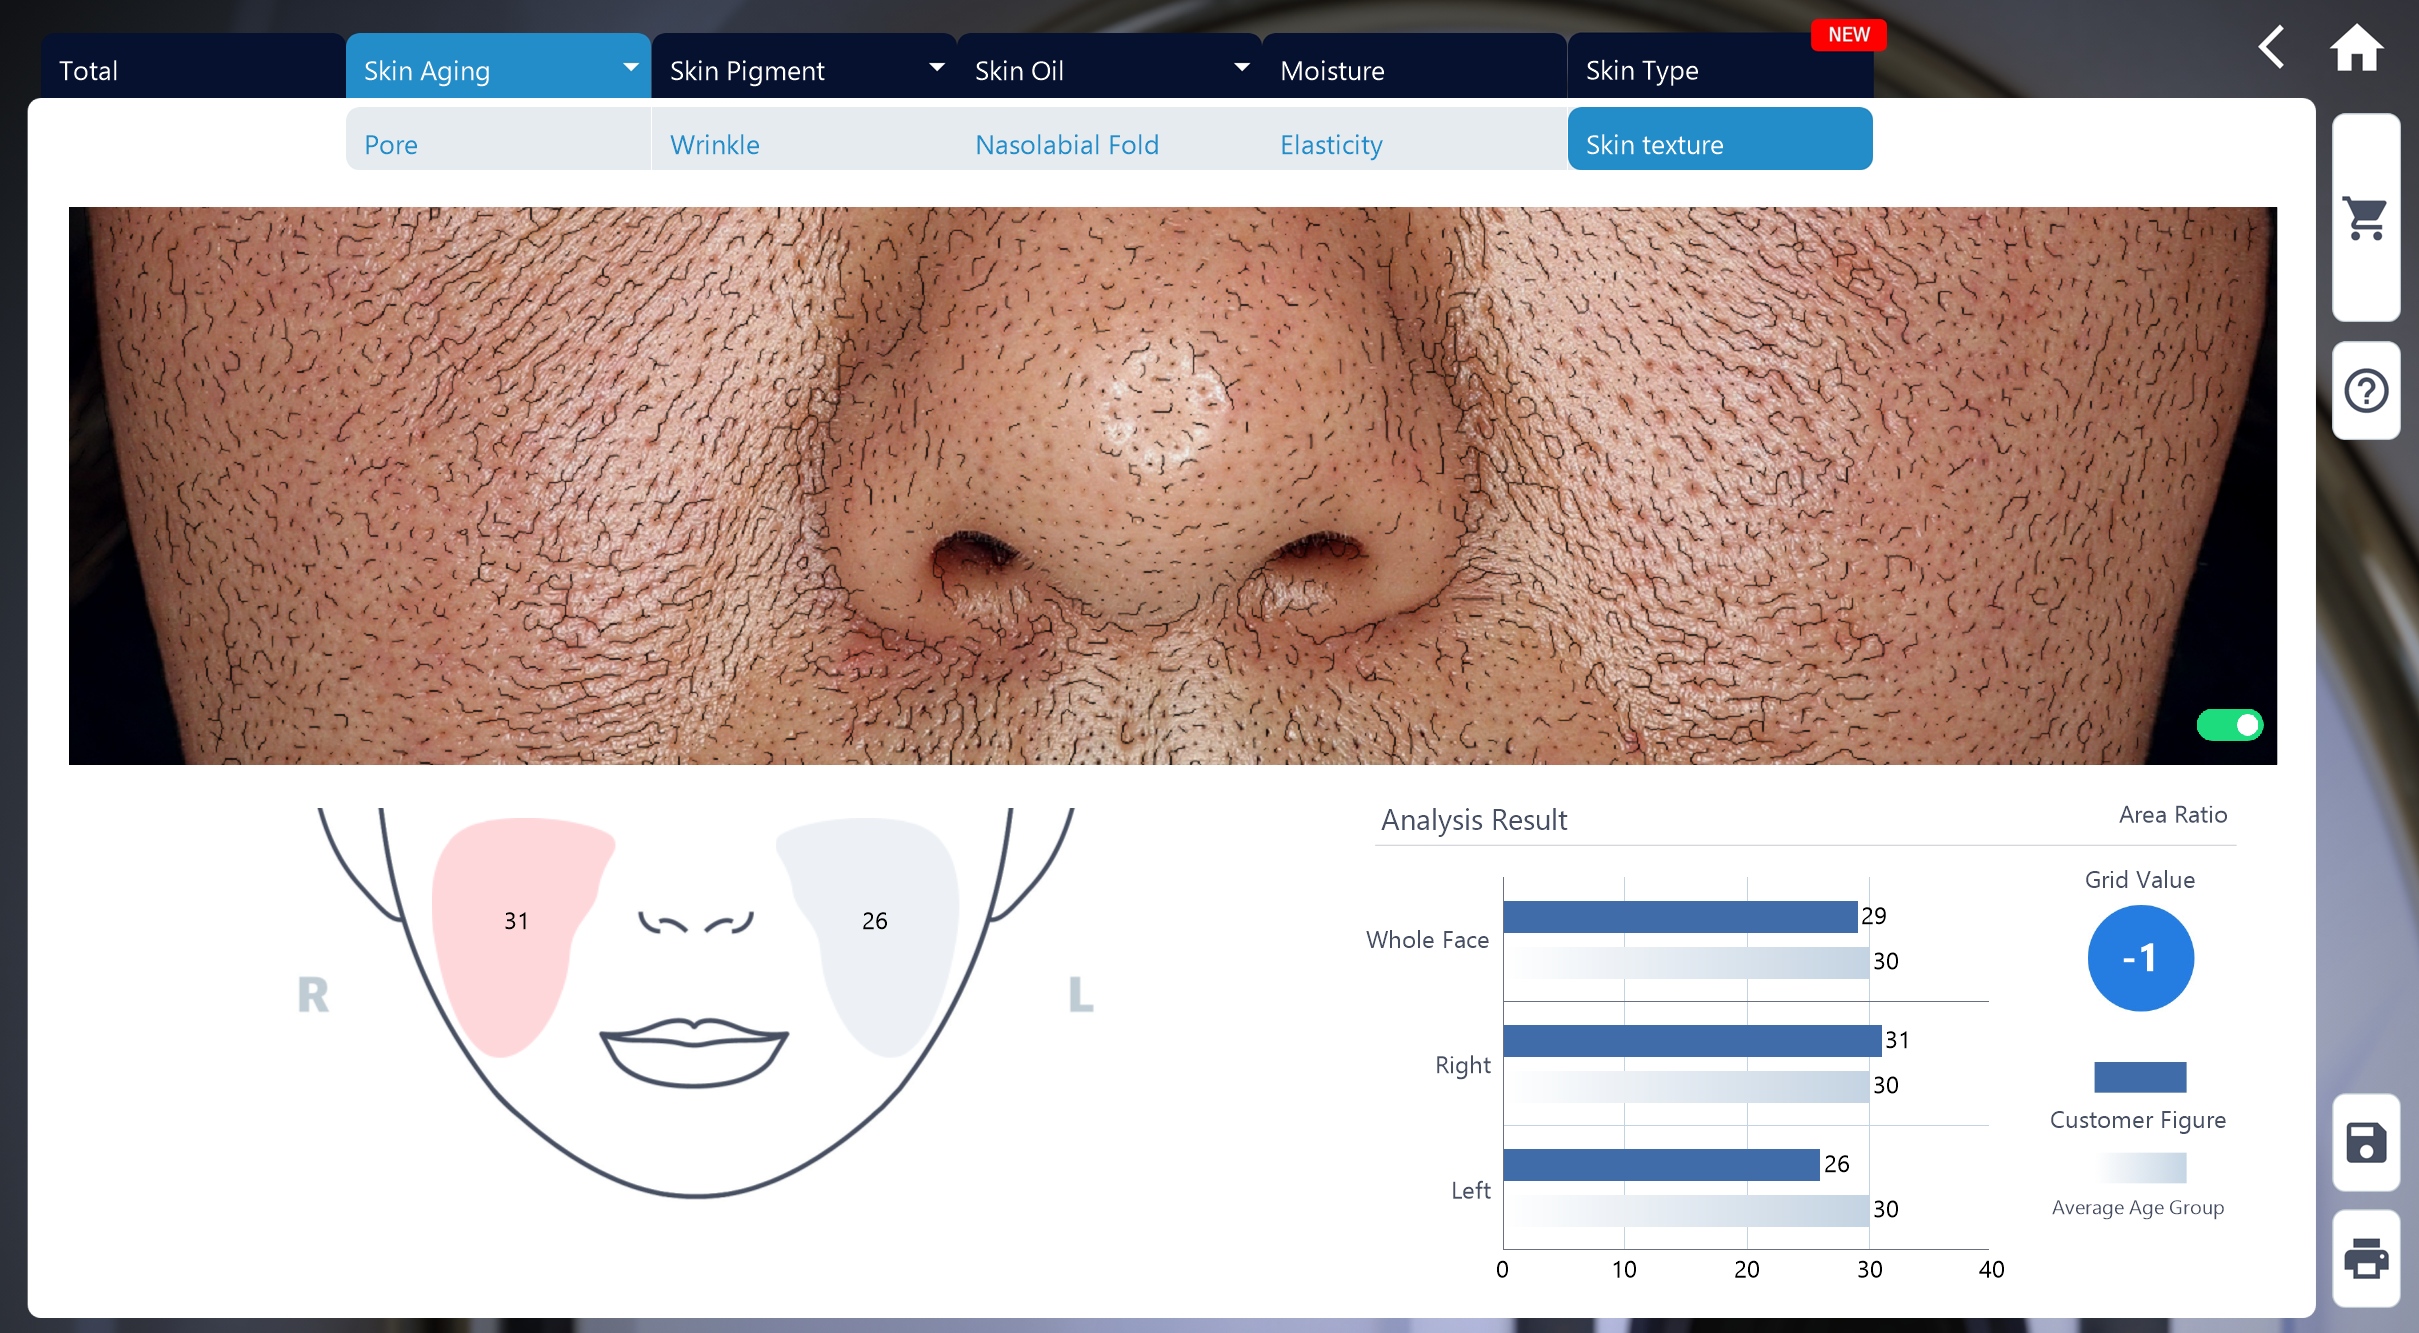2419x1333 pixels.
Task: Go back using the left chevron arrow
Action: [x=2272, y=47]
